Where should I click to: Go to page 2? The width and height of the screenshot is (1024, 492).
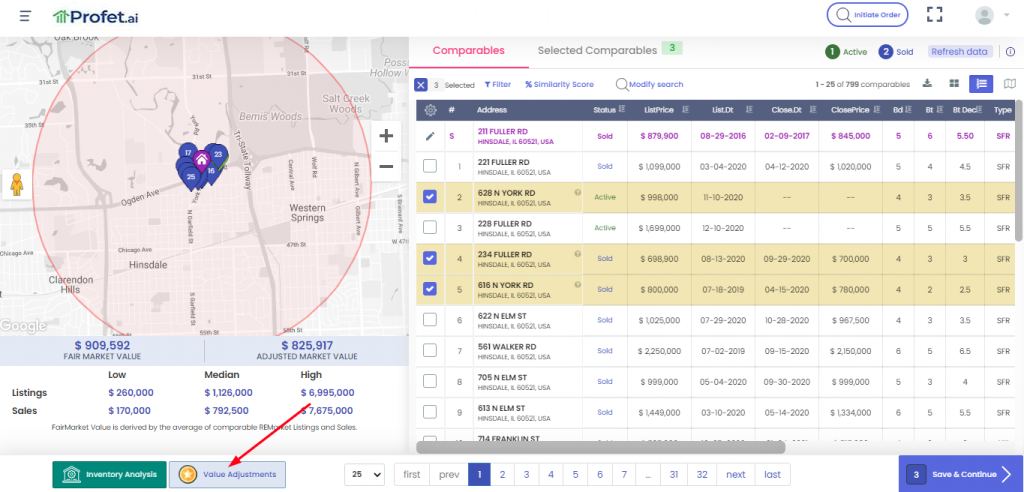[502, 474]
